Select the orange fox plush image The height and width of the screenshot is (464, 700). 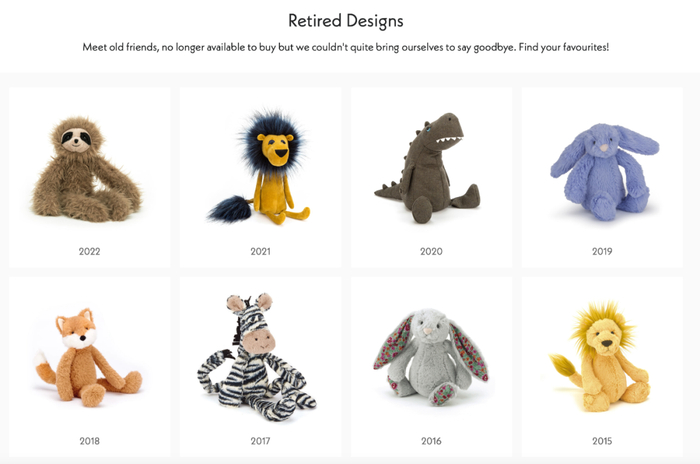88,357
